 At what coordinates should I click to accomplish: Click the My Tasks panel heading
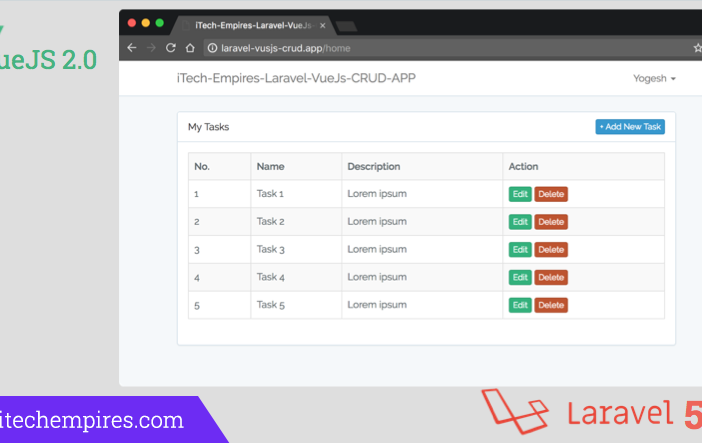[208, 127]
